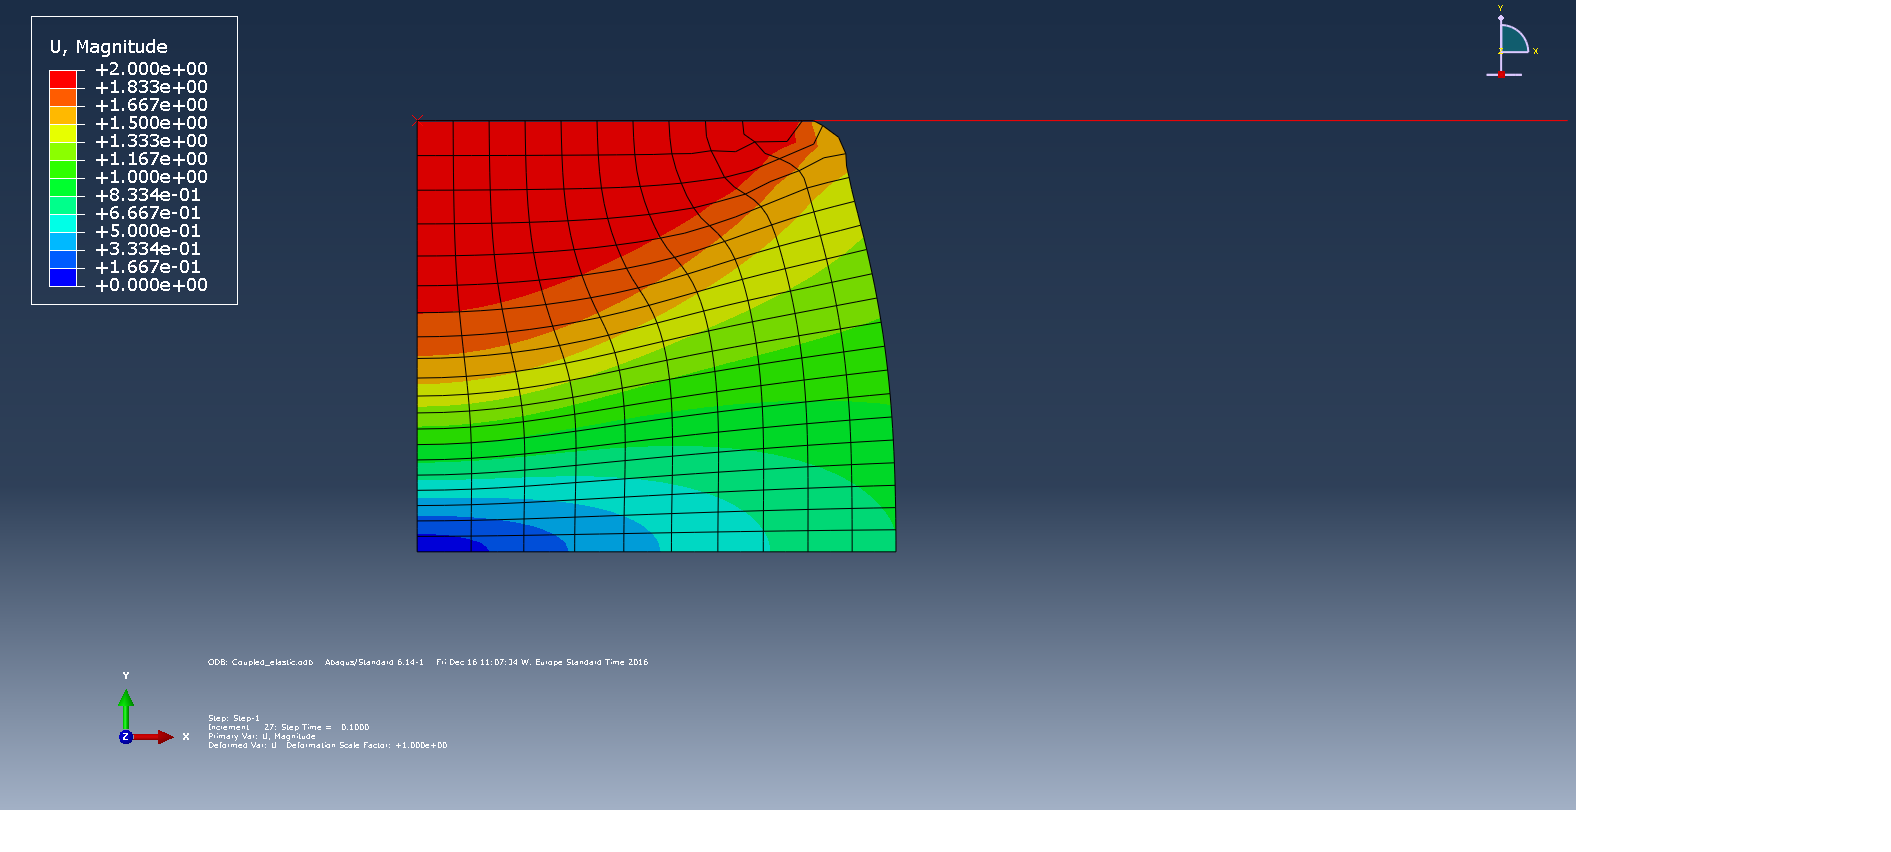
Task: Click the red X-axis arrow of the triad
Action: click(155, 737)
